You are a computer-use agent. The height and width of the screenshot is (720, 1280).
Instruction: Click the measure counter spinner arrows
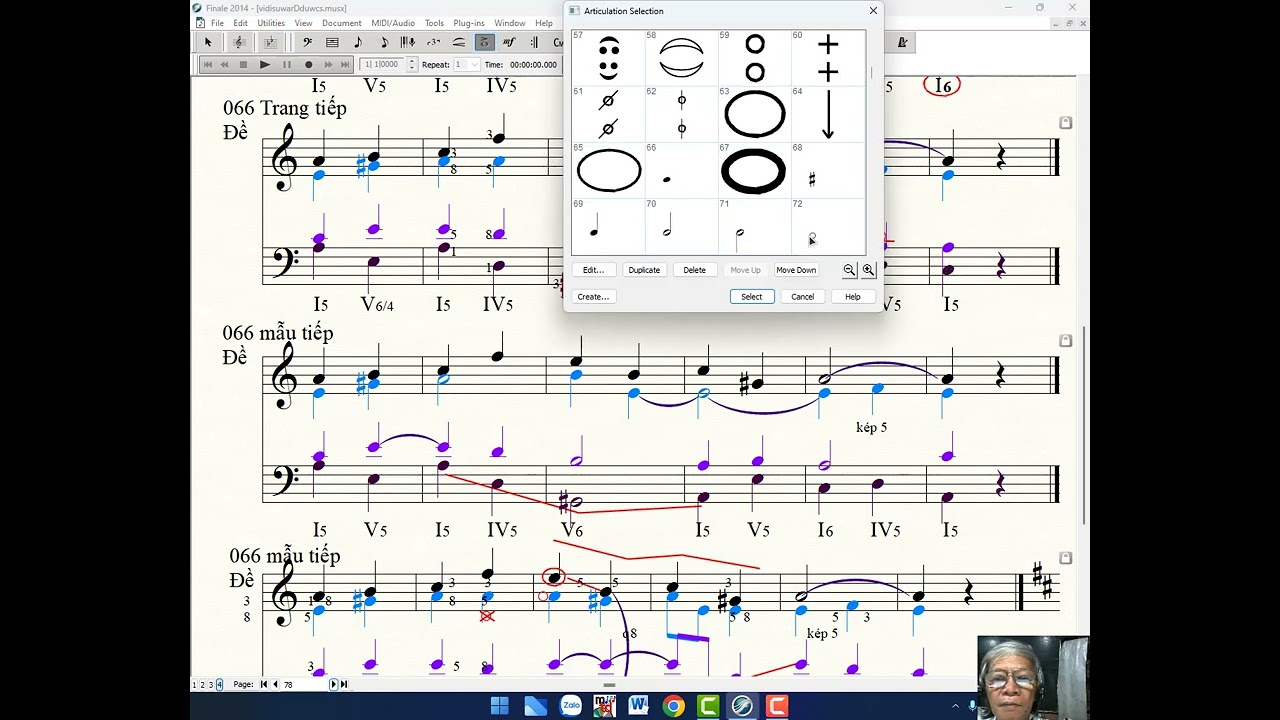[412, 65]
